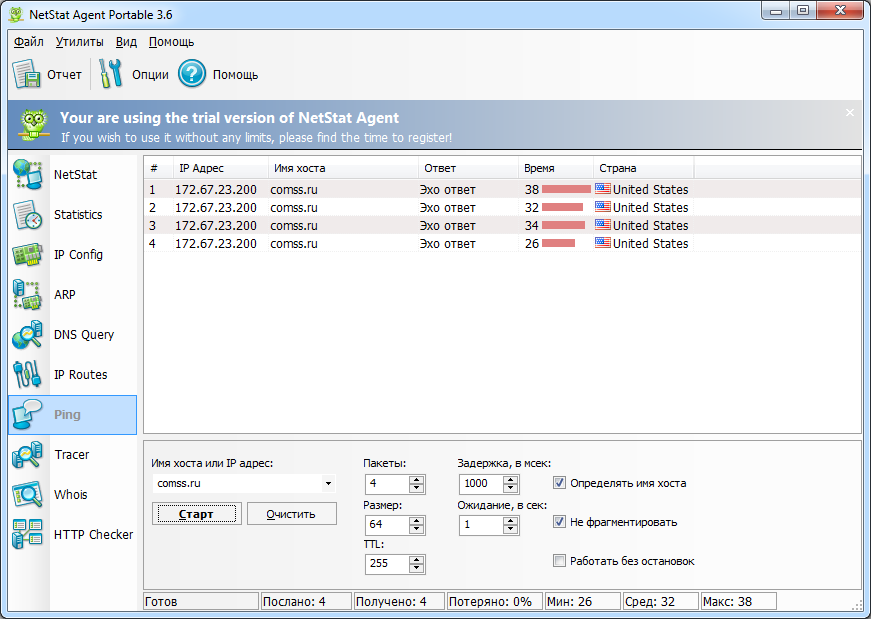The image size is (871, 619).
Task: Open the Вид menu
Action: [x=126, y=42]
